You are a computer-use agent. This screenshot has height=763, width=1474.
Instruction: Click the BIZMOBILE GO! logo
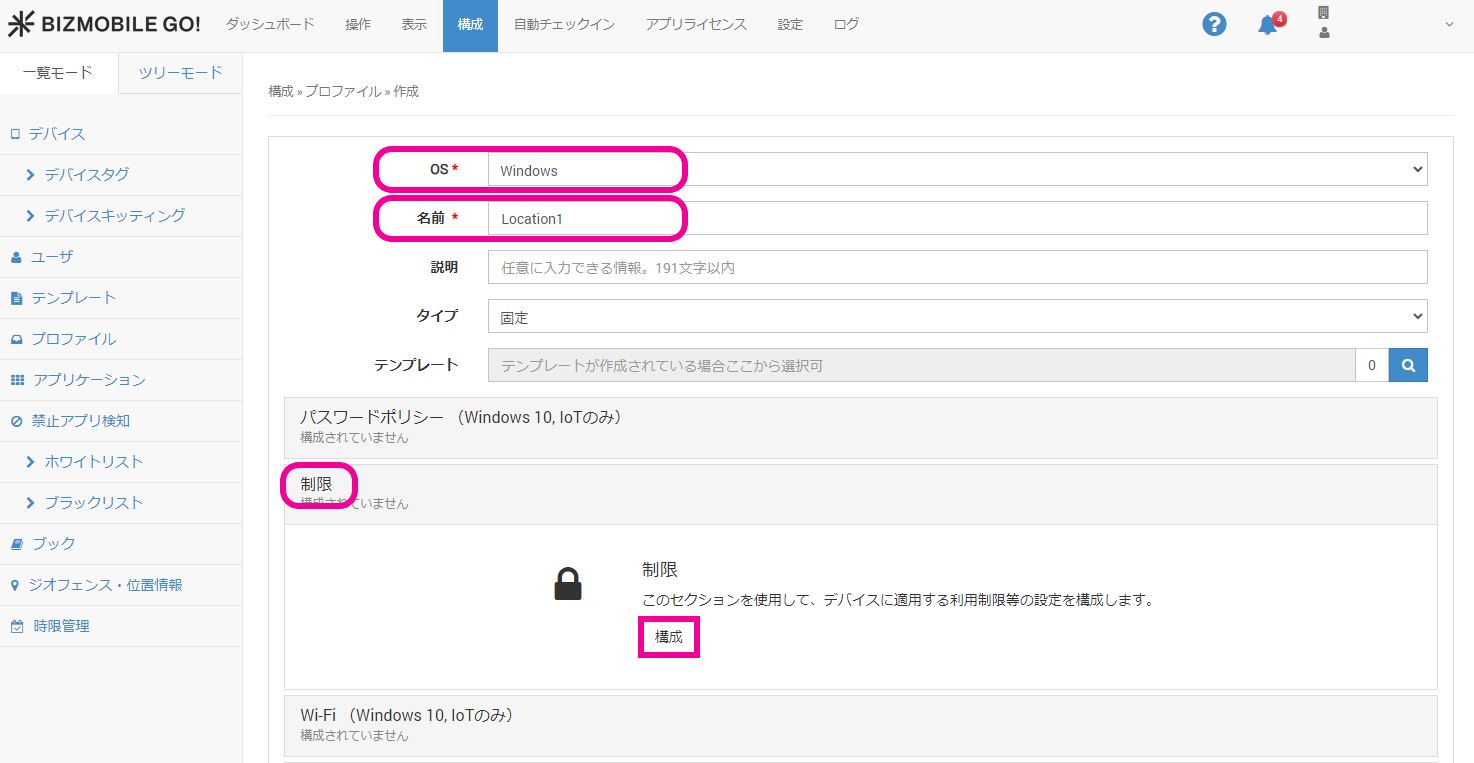pos(104,25)
